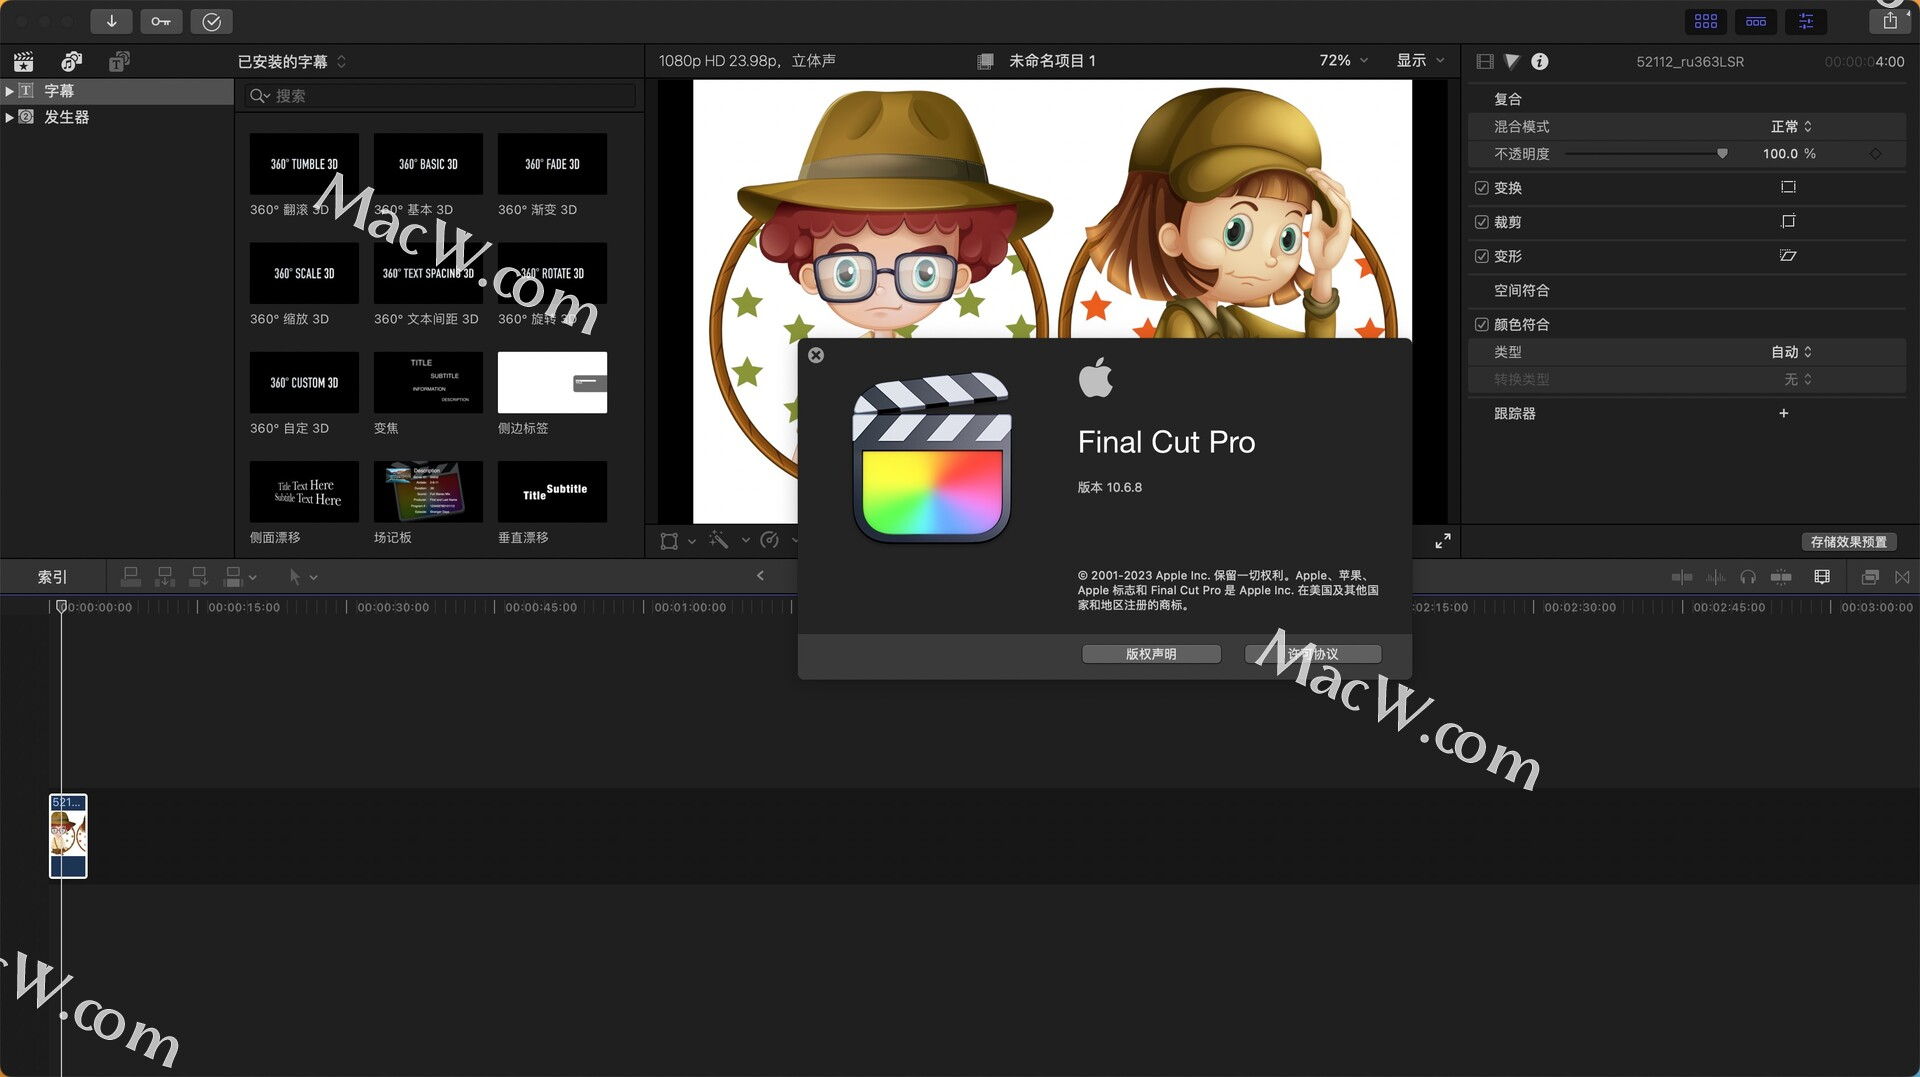Select the 垂直漂移 title thumbnail

pyautogui.click(x=552, y=491)
